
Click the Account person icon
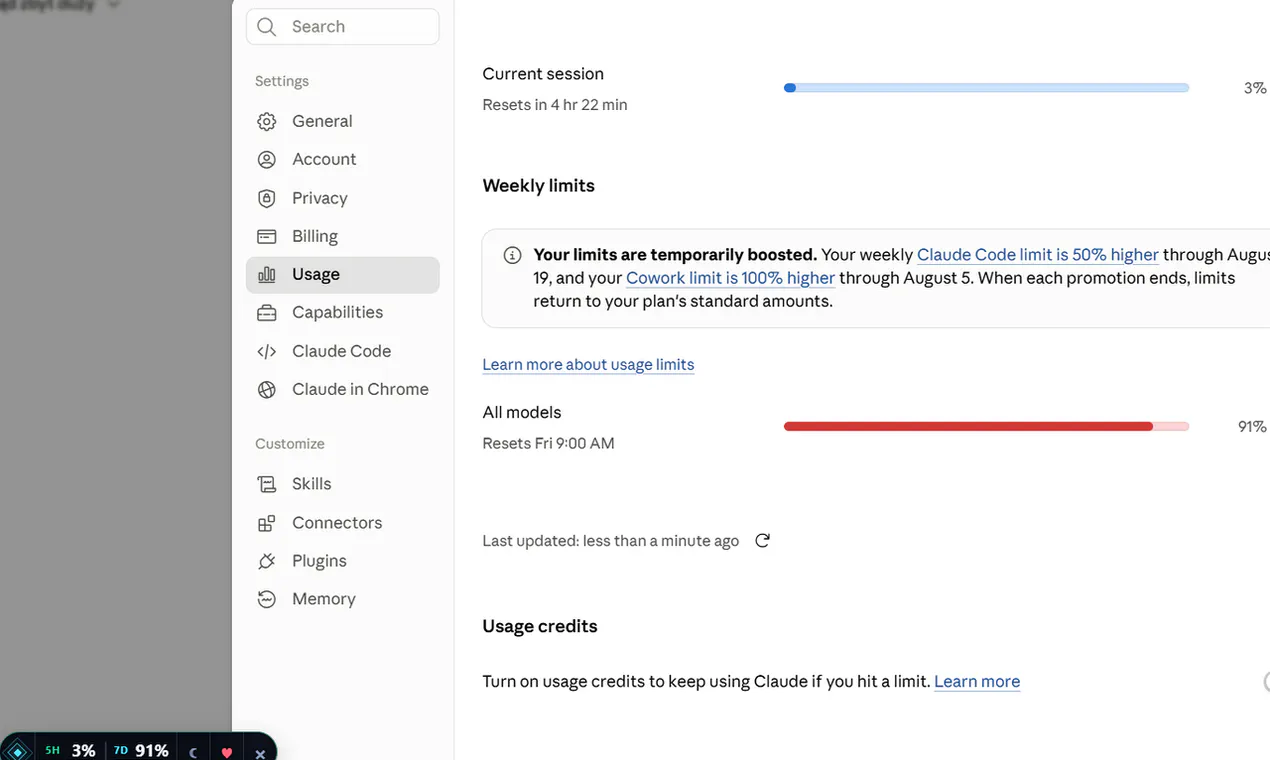pos(266,159)
